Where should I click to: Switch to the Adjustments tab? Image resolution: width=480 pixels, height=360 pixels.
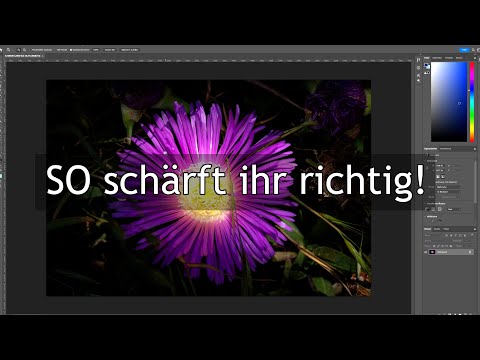[x=445, y=149]
